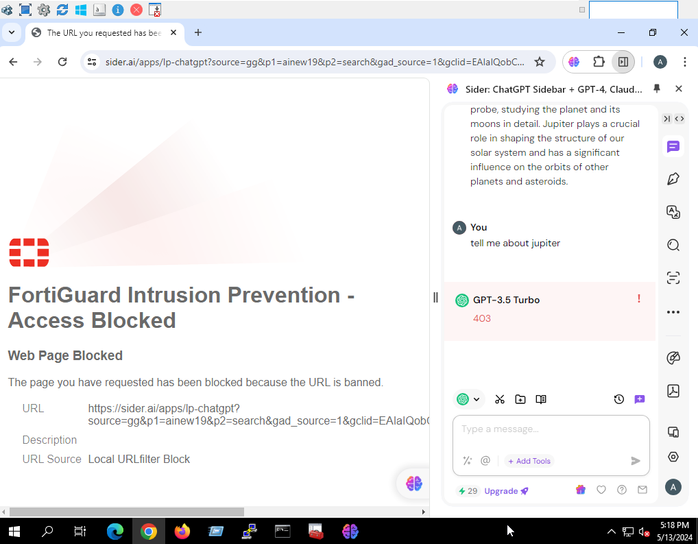Viewport: 698px width, 544px height.
Task: Reload the current page
Action: 62,62
